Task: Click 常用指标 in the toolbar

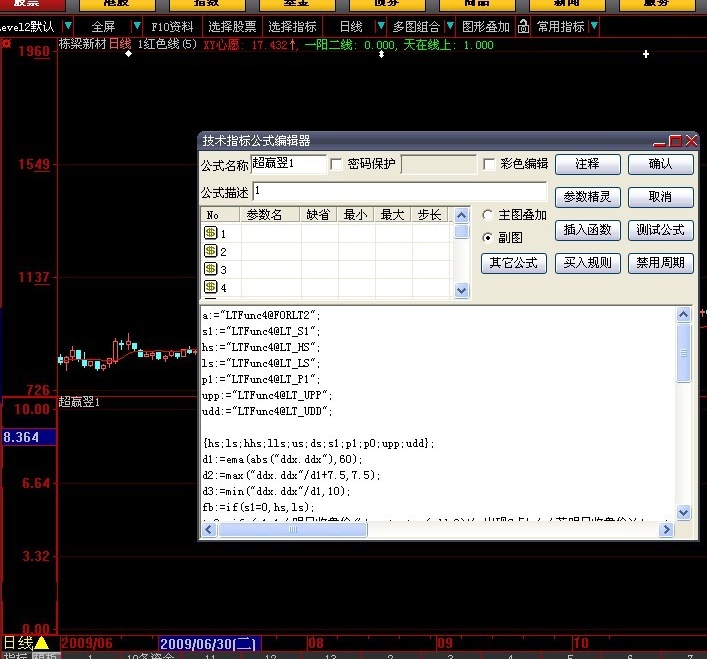Action: pyautogui.click(x=560, y=26)
